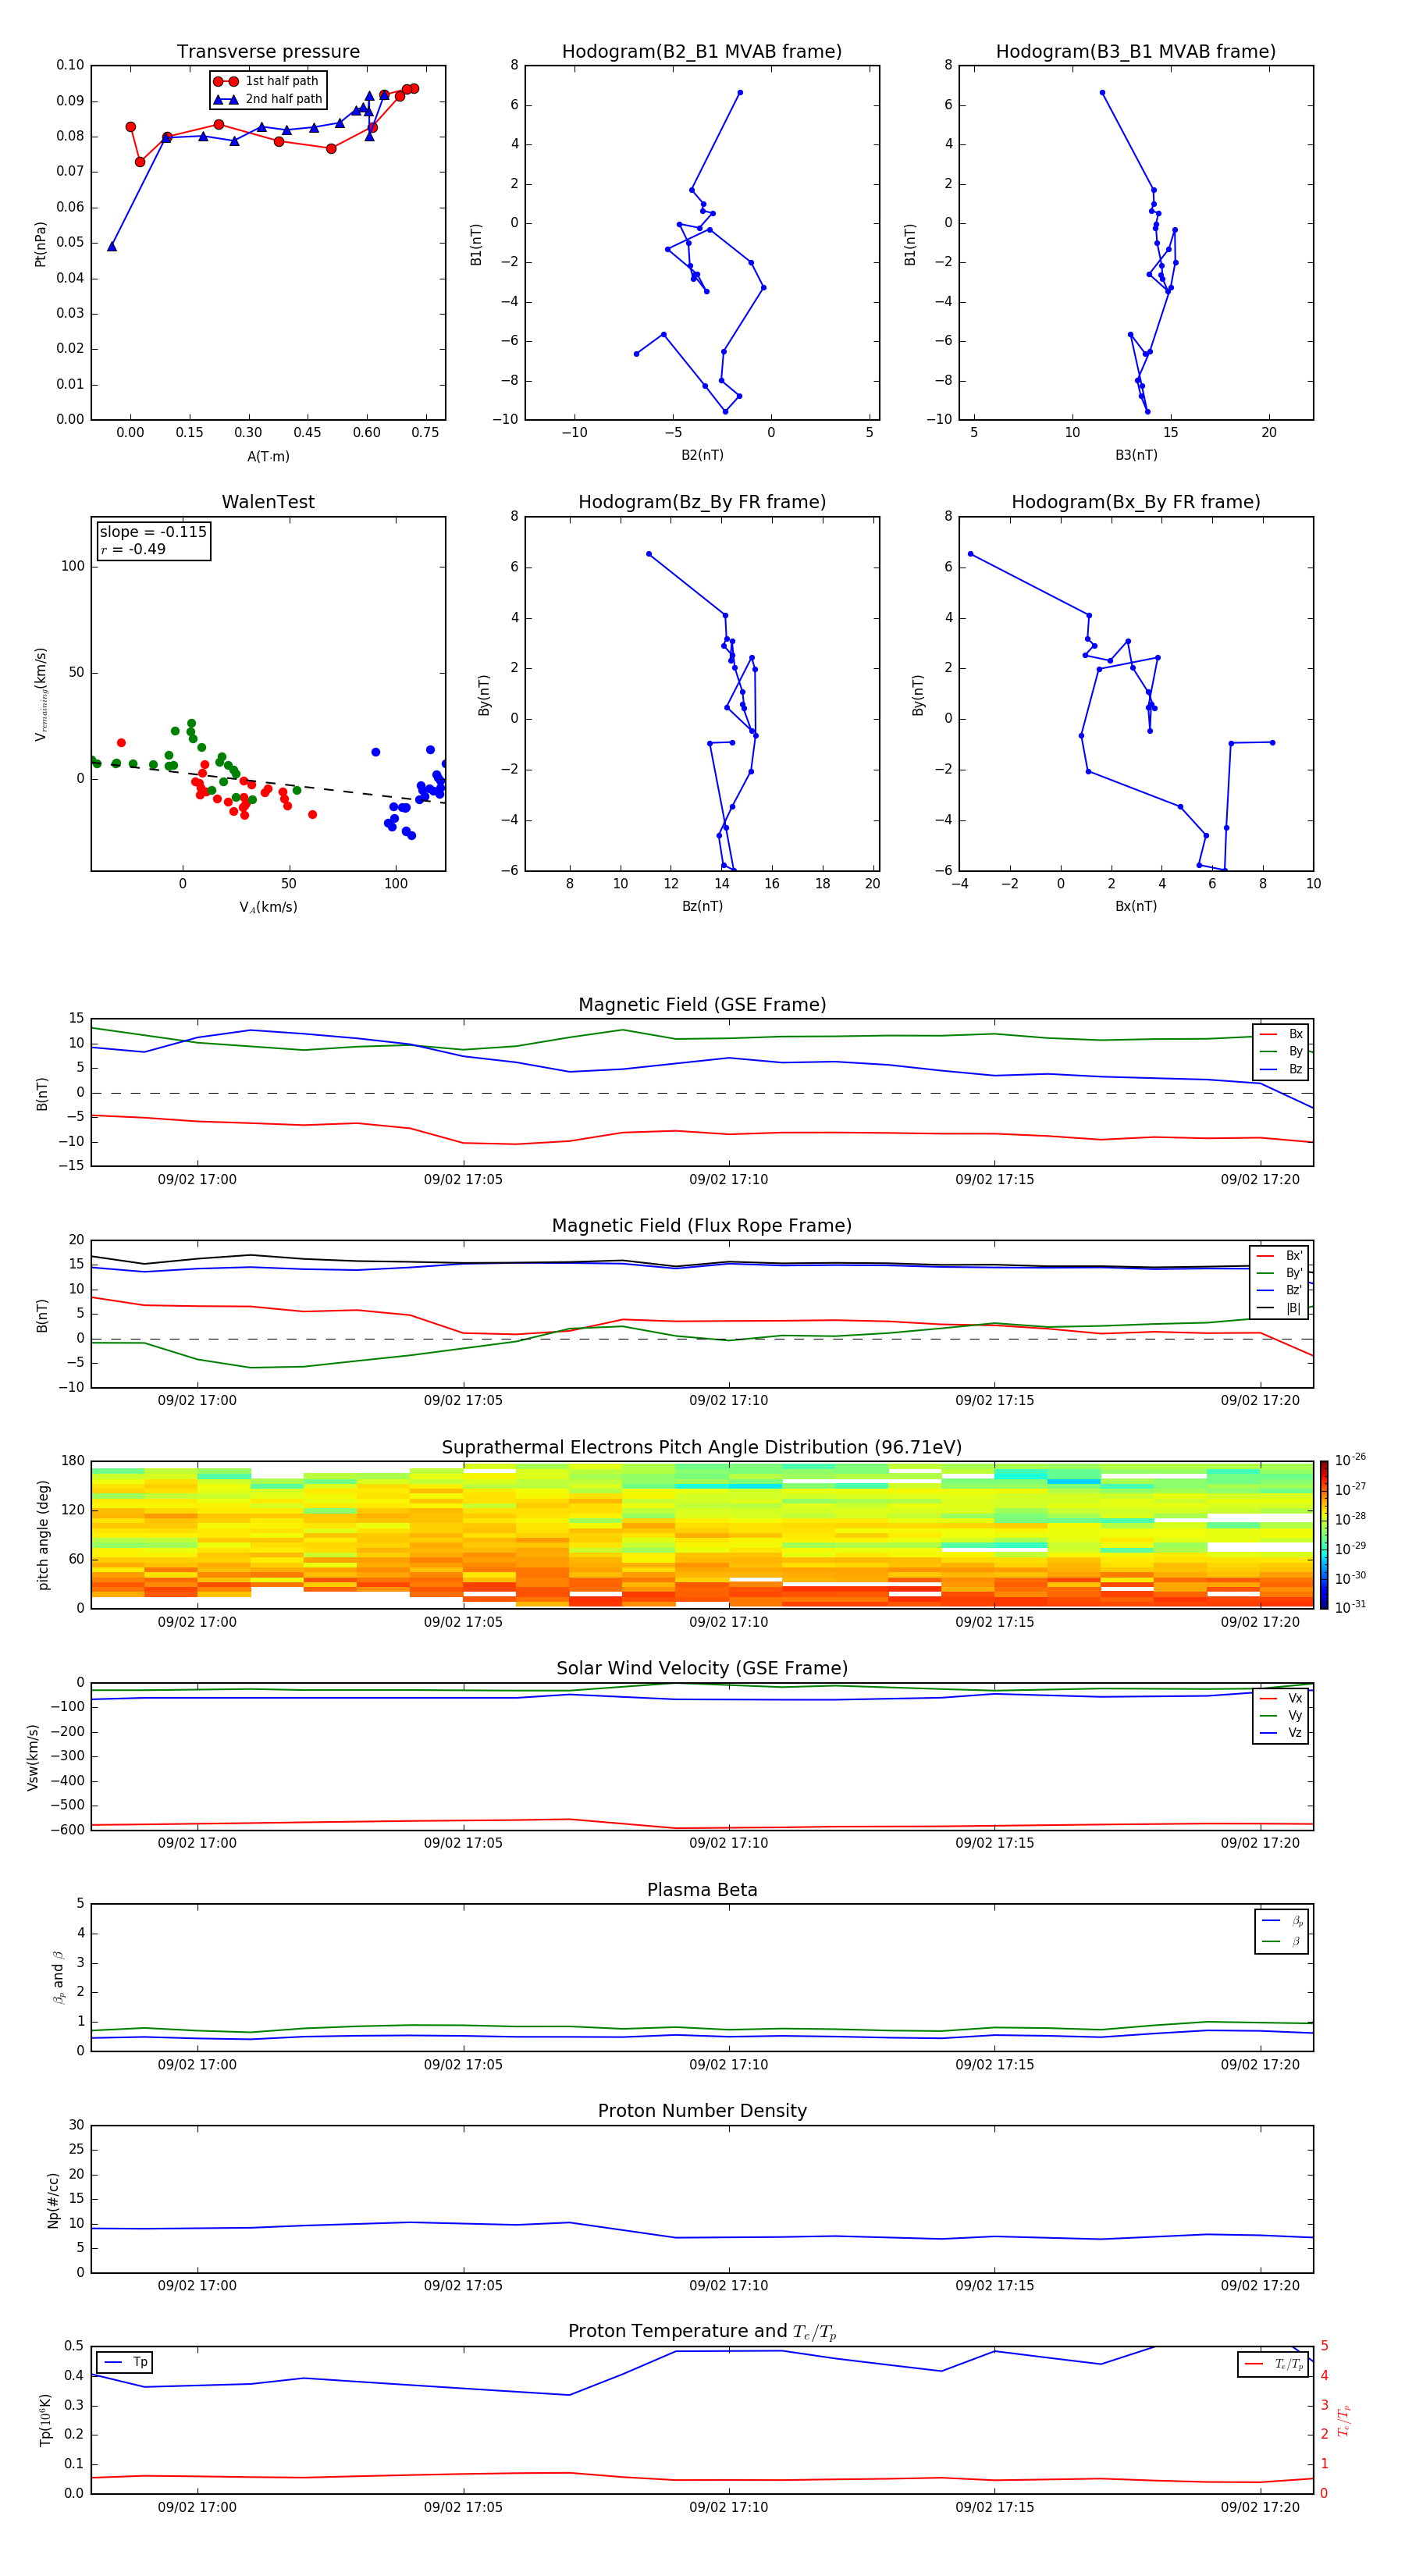
Task: Click 'A(T·m)' x-axis label
Action: coord(268,457)
